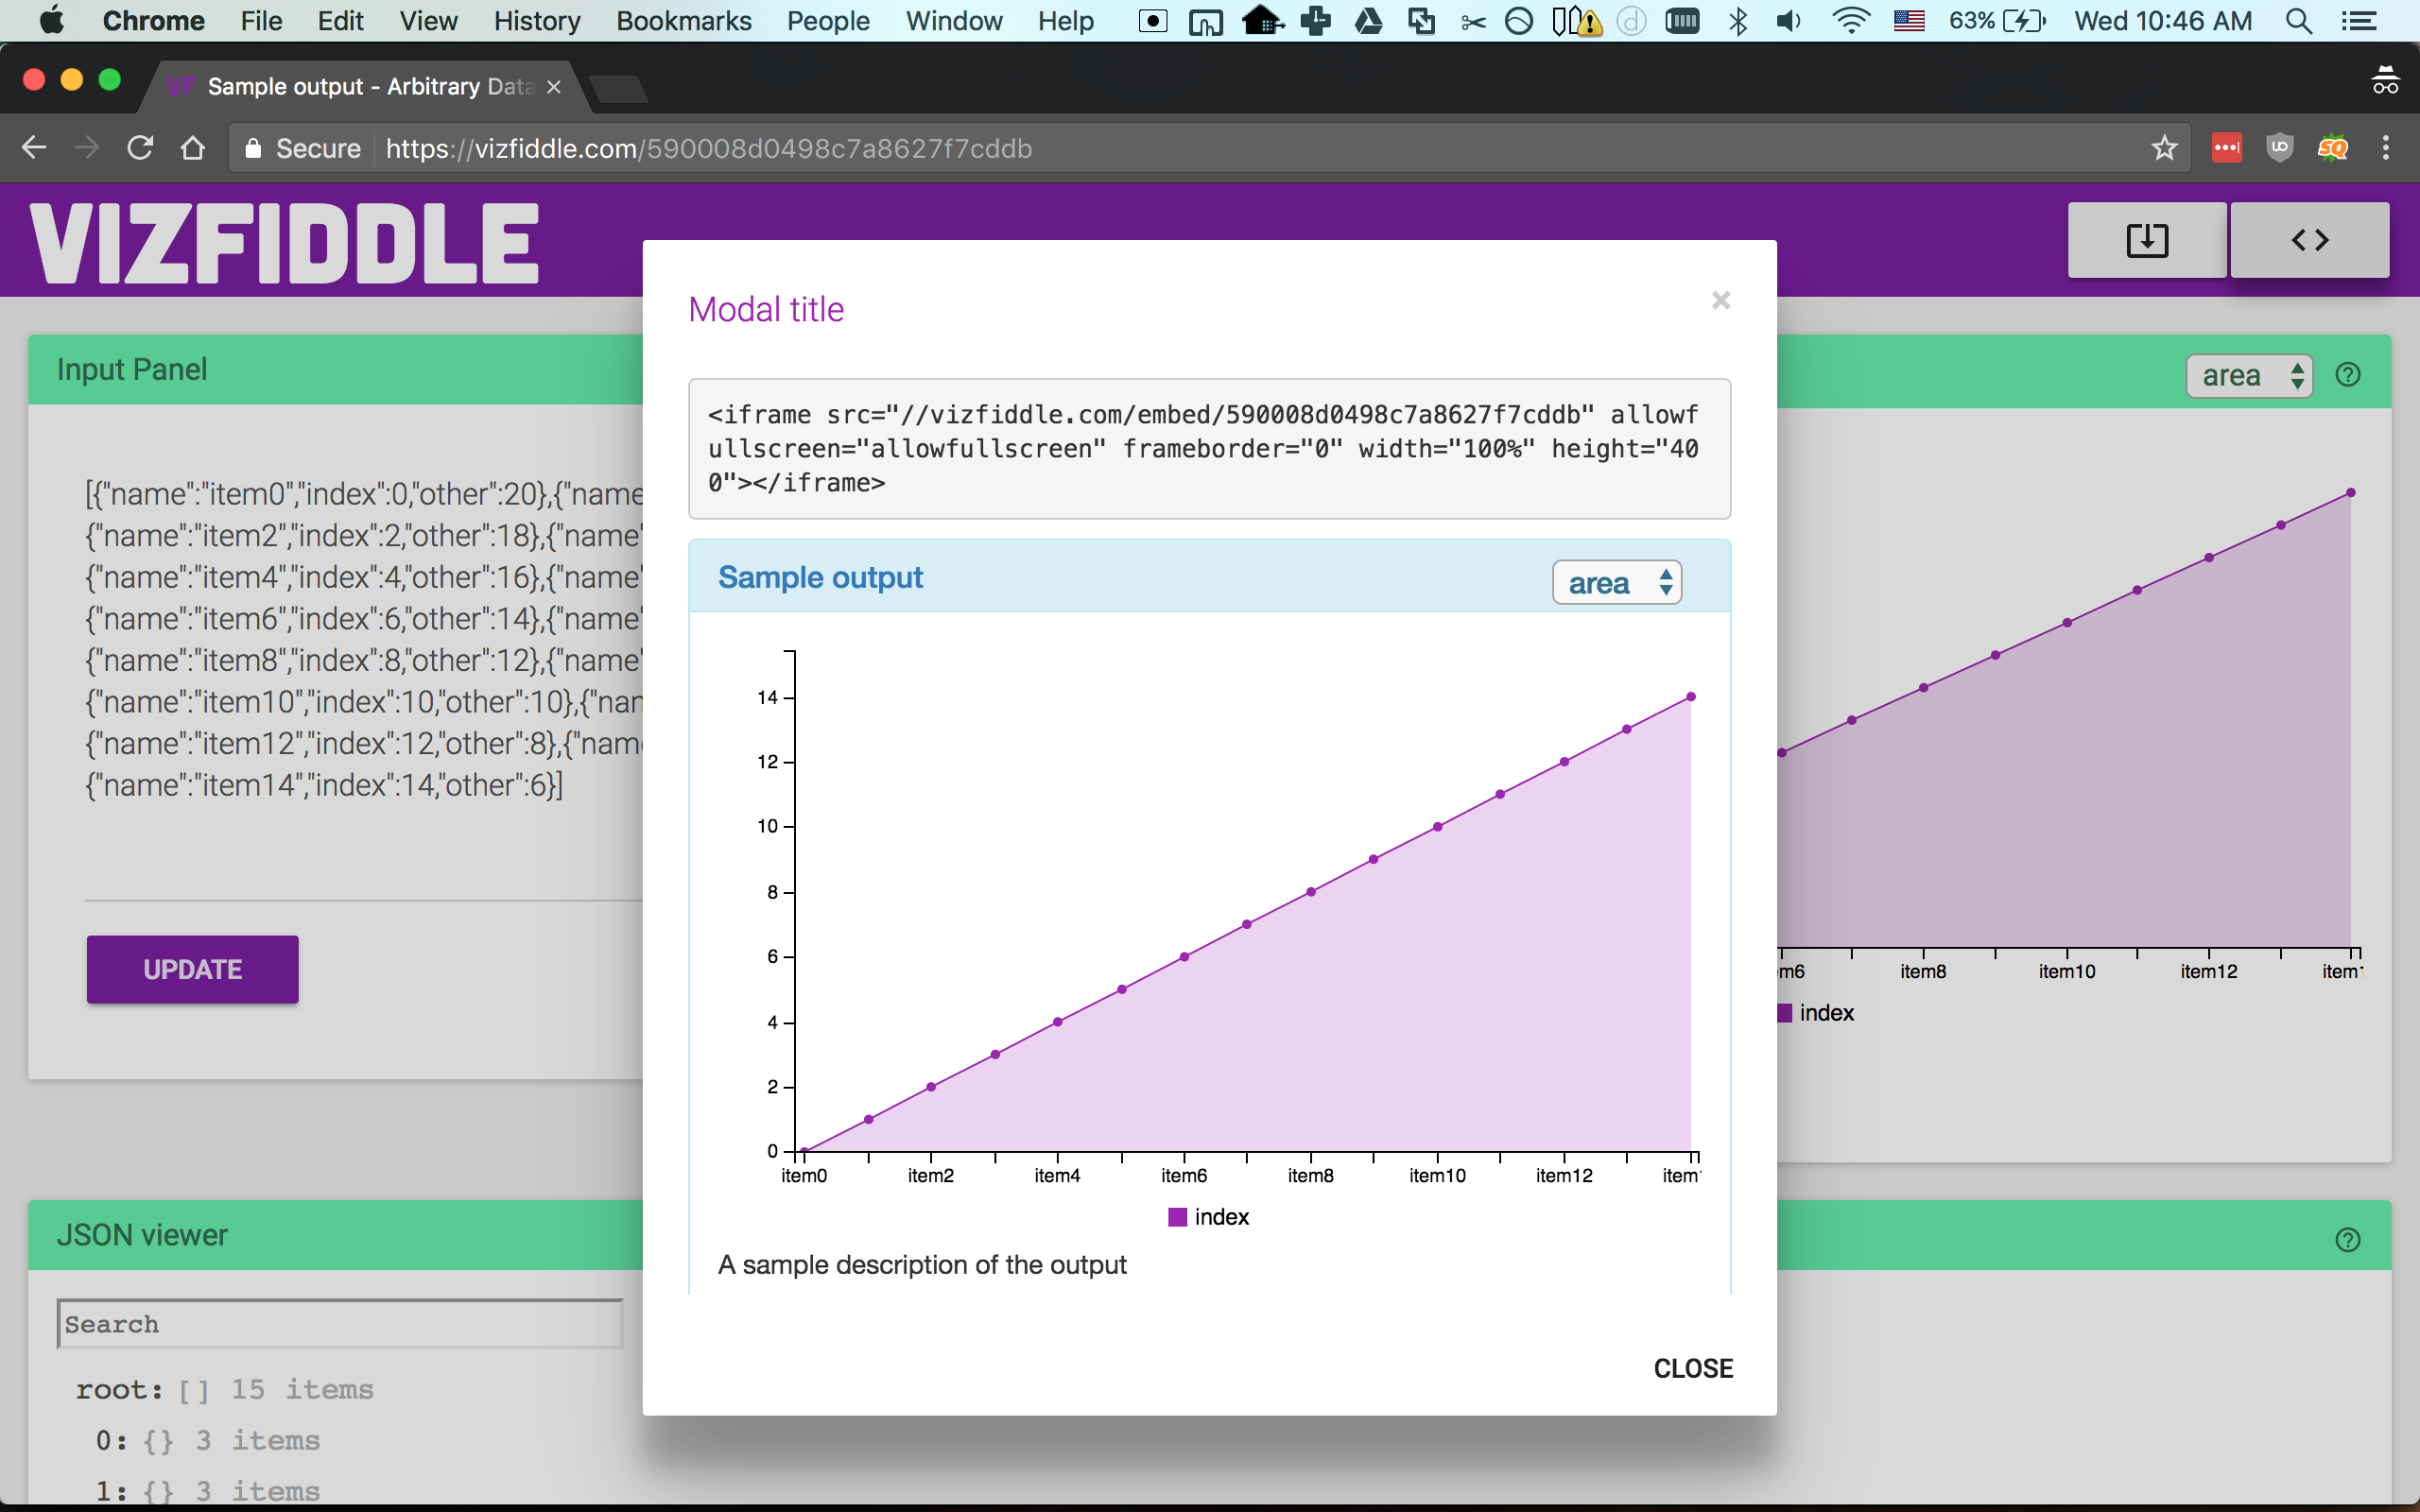Open the area chart type dropdown in modal

(x=1616, y=582)
